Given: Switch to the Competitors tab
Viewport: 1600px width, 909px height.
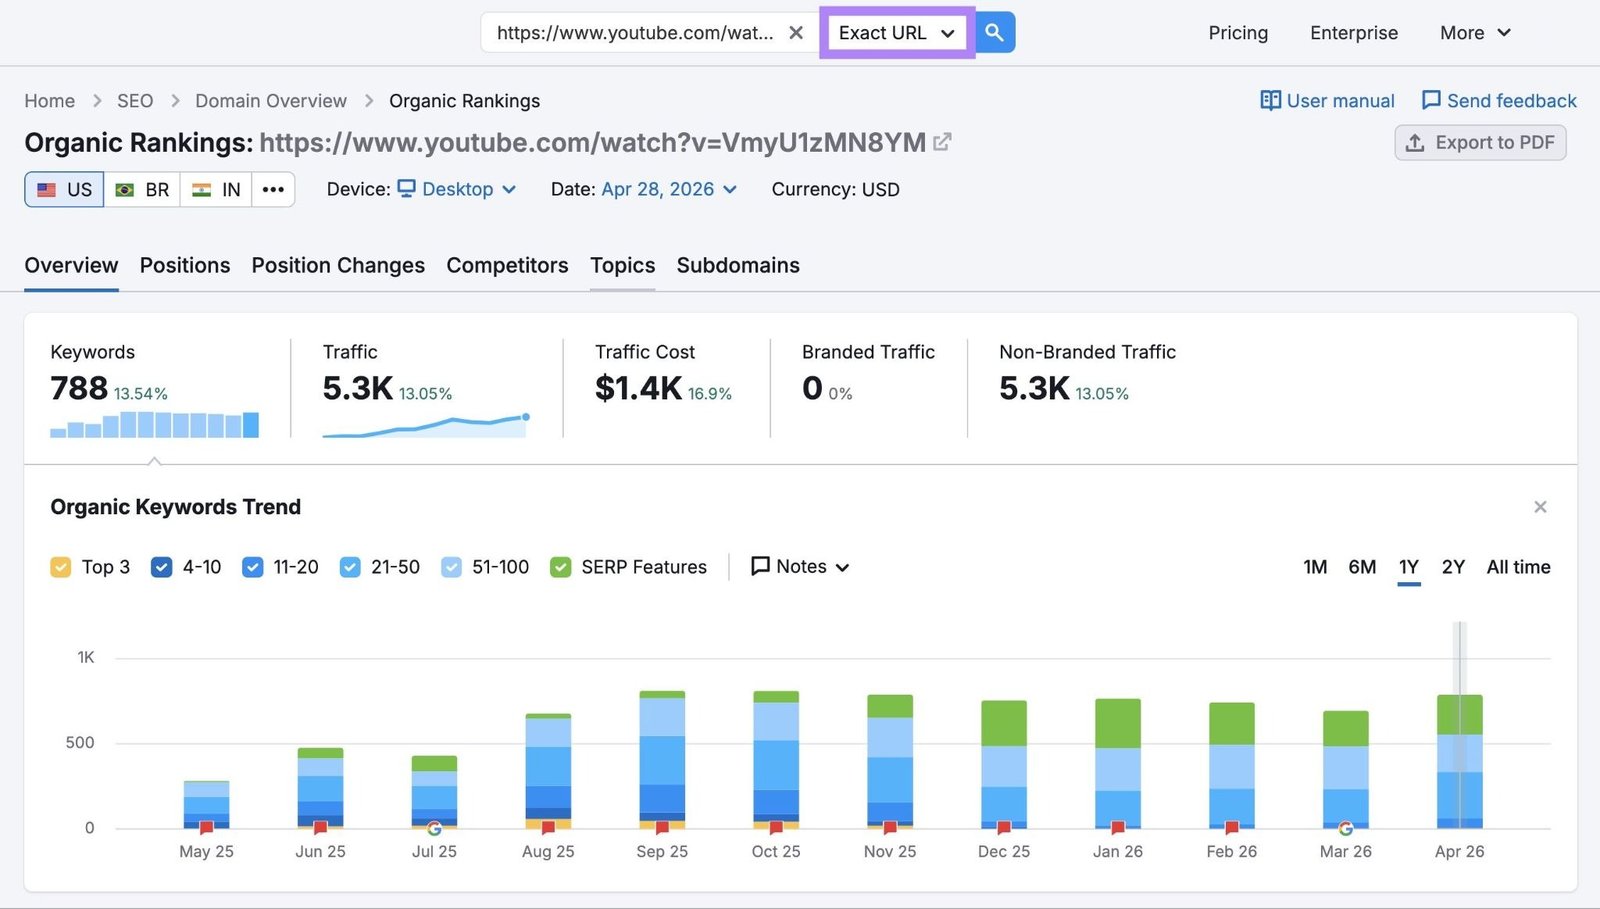Looking at the screenshot, I should coord(507,265).
